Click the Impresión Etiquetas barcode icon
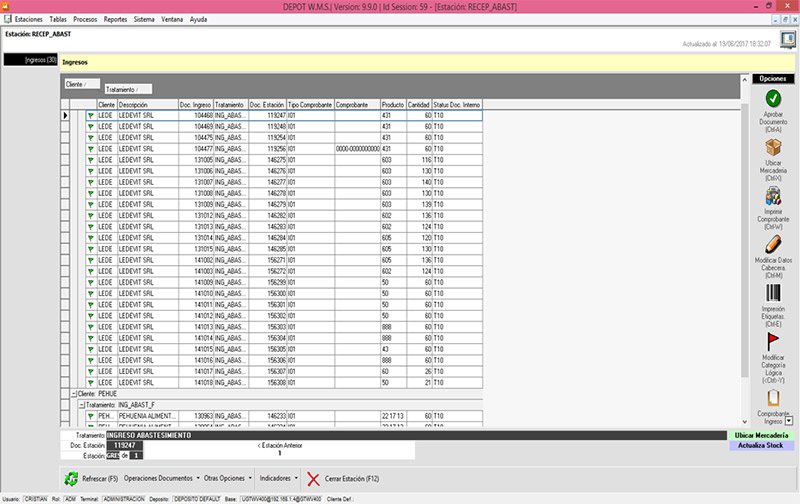800x504 pixels. coord(772,293)
